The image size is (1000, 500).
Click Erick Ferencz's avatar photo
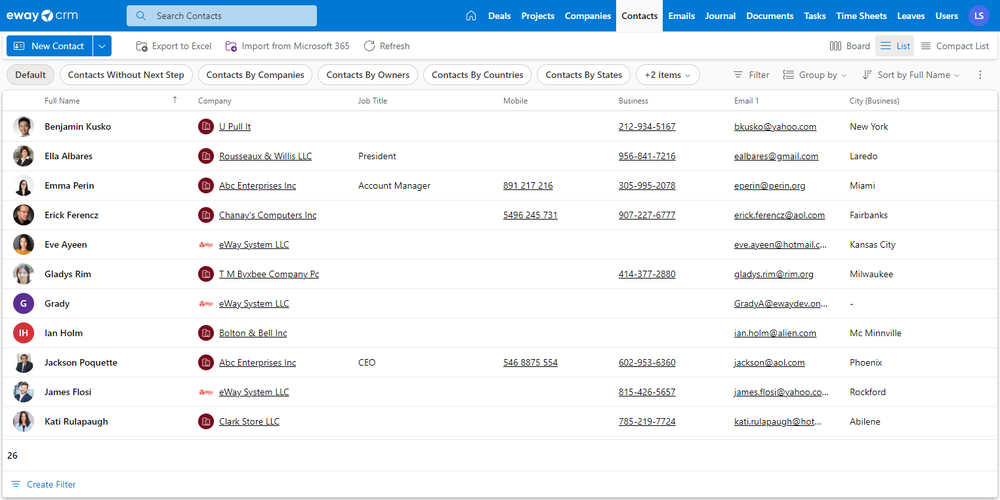click(24, 215)
